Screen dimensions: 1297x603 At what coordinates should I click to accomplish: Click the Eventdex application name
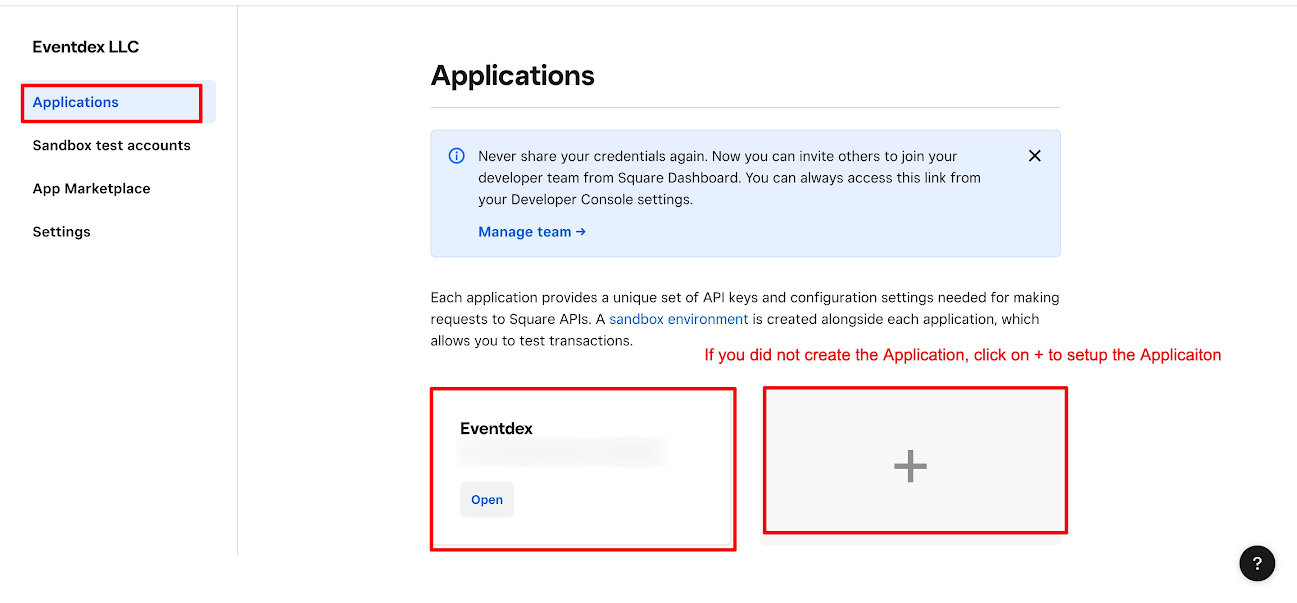click(x=496, y=428)
